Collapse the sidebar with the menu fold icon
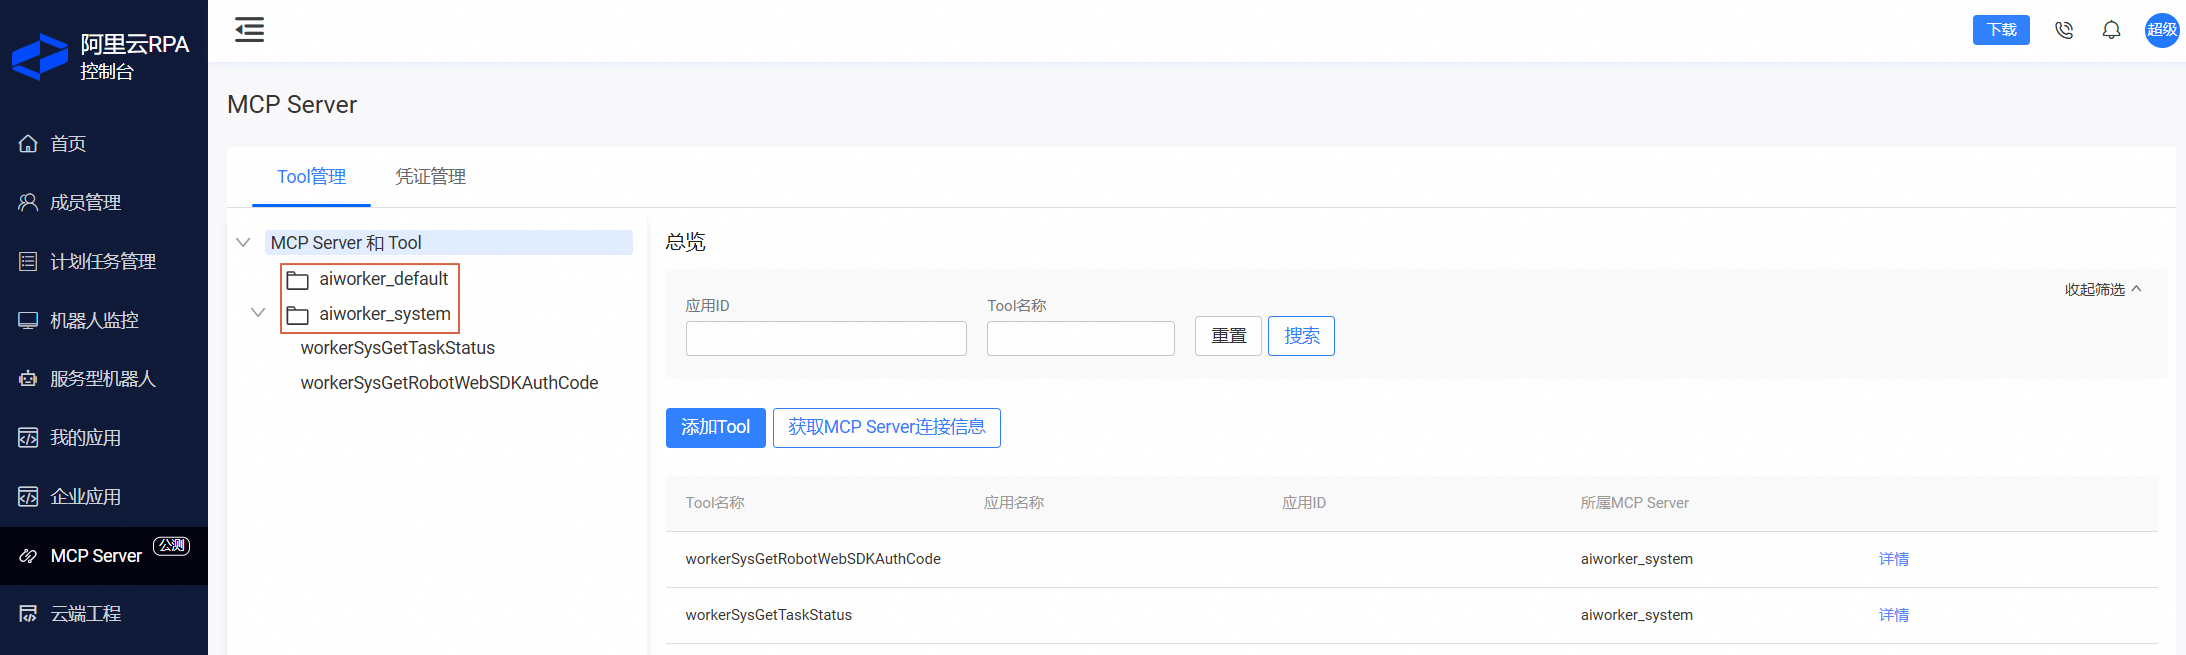 (x=249, y=30)
